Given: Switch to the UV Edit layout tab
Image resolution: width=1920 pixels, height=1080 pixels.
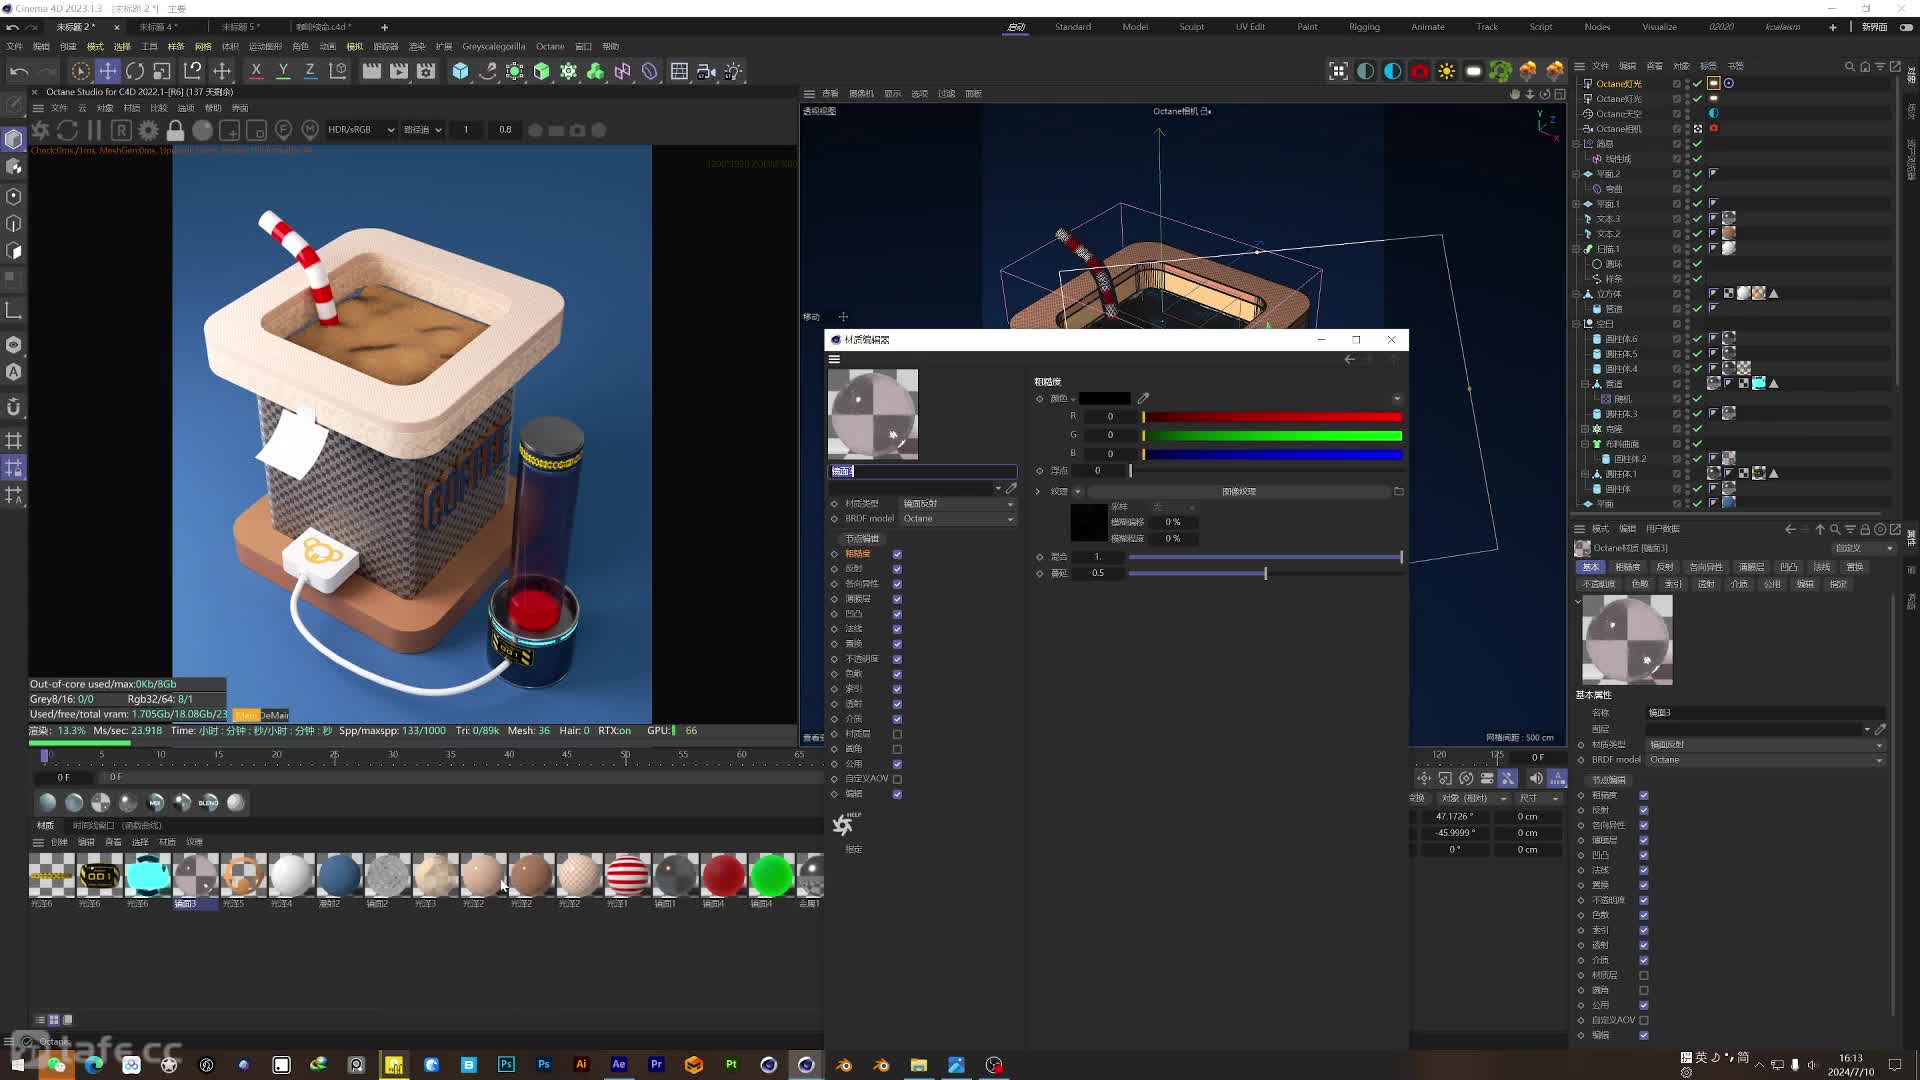Looking at the screenshot, I should pyautogui.click(x=1250, y=27).
